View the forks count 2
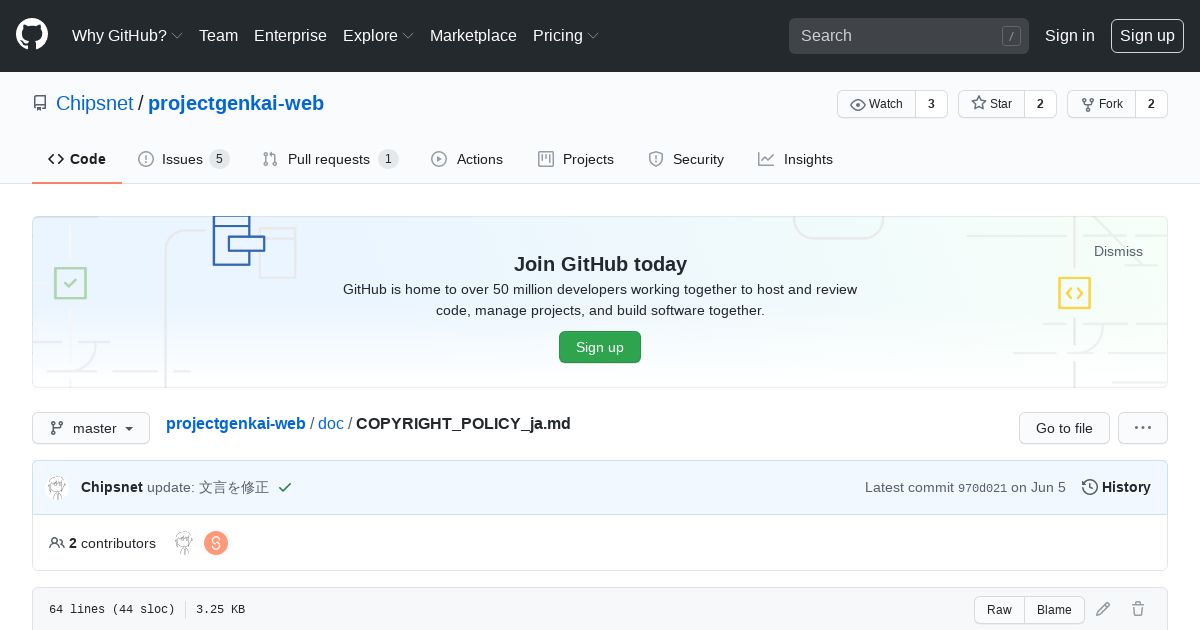The height and width of the screenshot is (630, 1200). [1151, 104]
